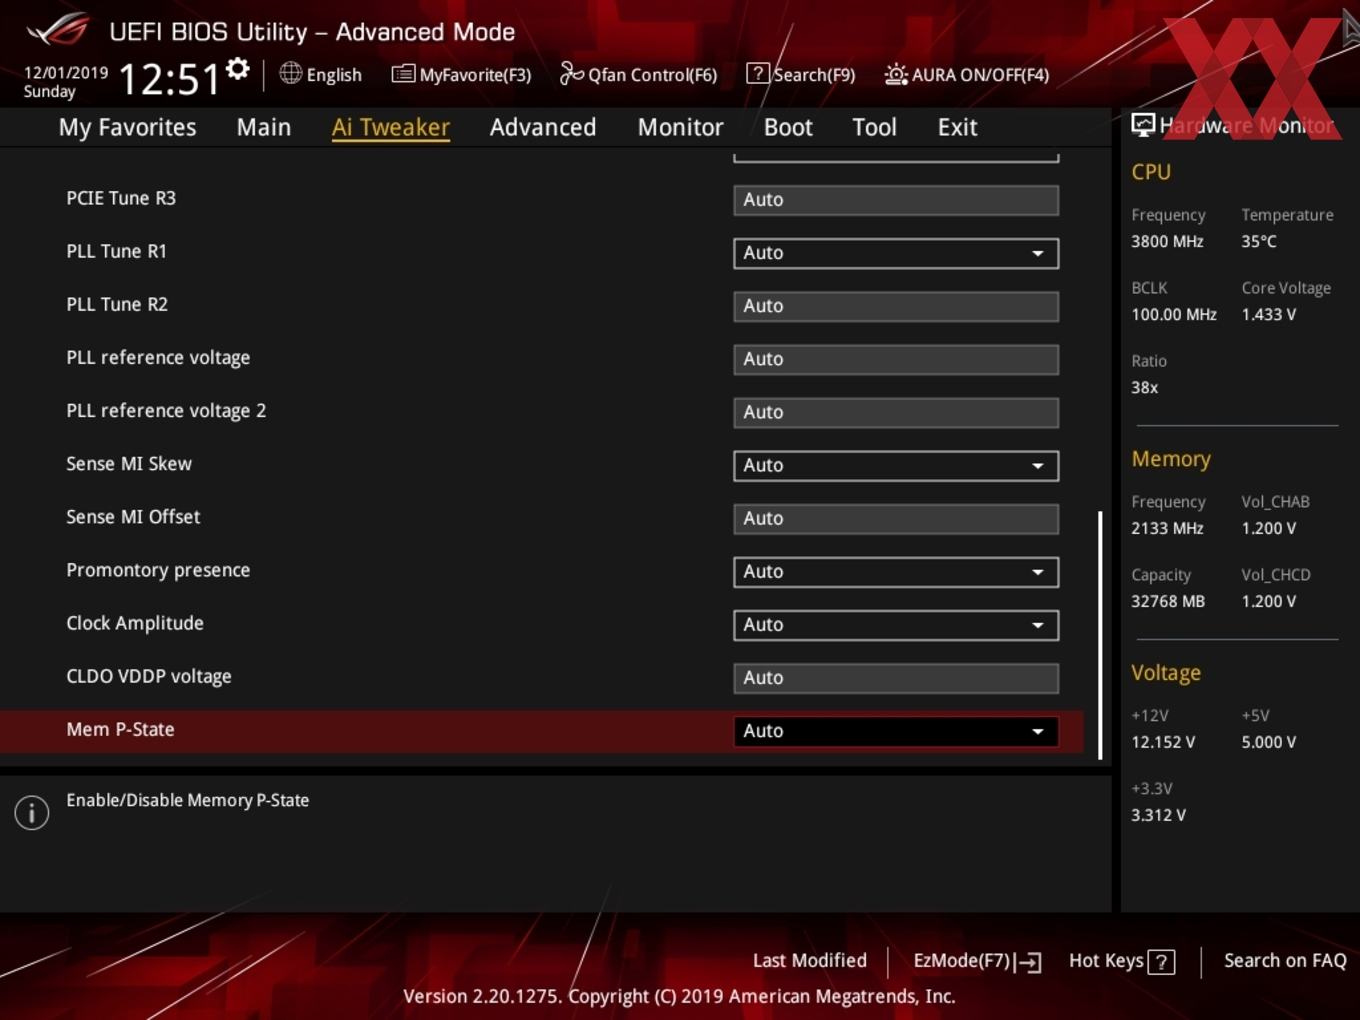Image resolution: width=1360 pixels, height=1020 pixels.
Task: Click the PLL reference voltage field
Action: tap(896, 359)
